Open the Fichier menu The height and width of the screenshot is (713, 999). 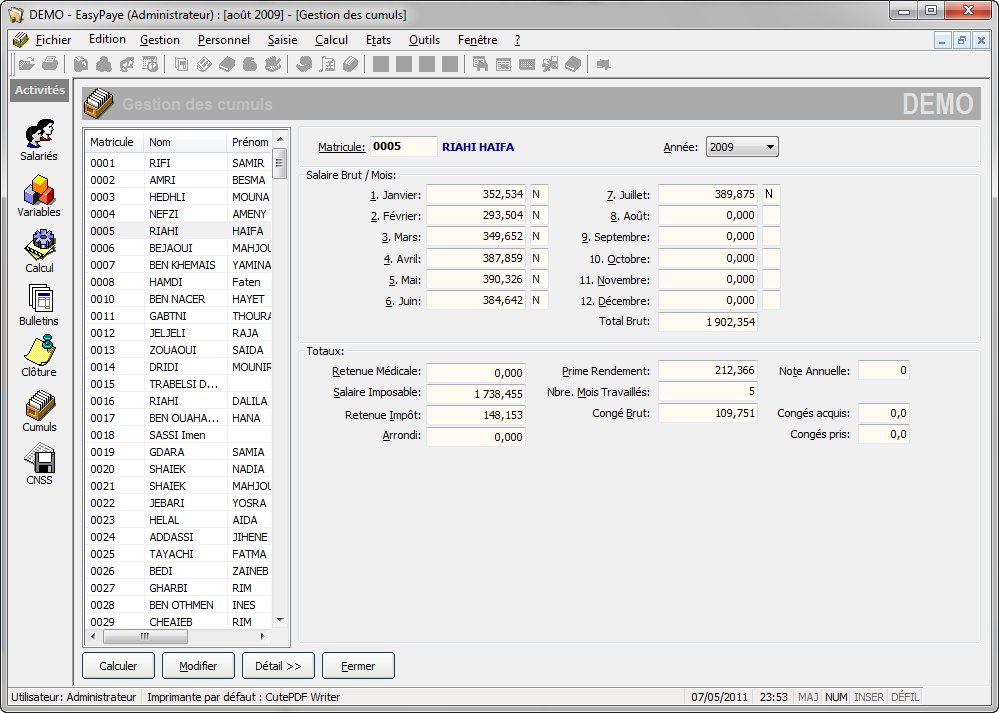pos(54,40)
